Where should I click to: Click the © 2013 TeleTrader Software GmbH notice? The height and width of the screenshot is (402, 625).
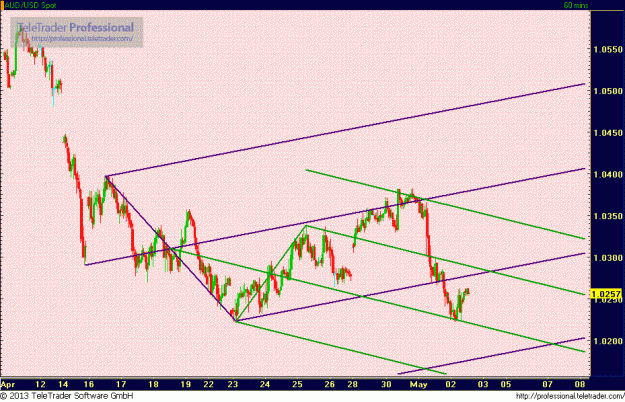tap(67, 396)
